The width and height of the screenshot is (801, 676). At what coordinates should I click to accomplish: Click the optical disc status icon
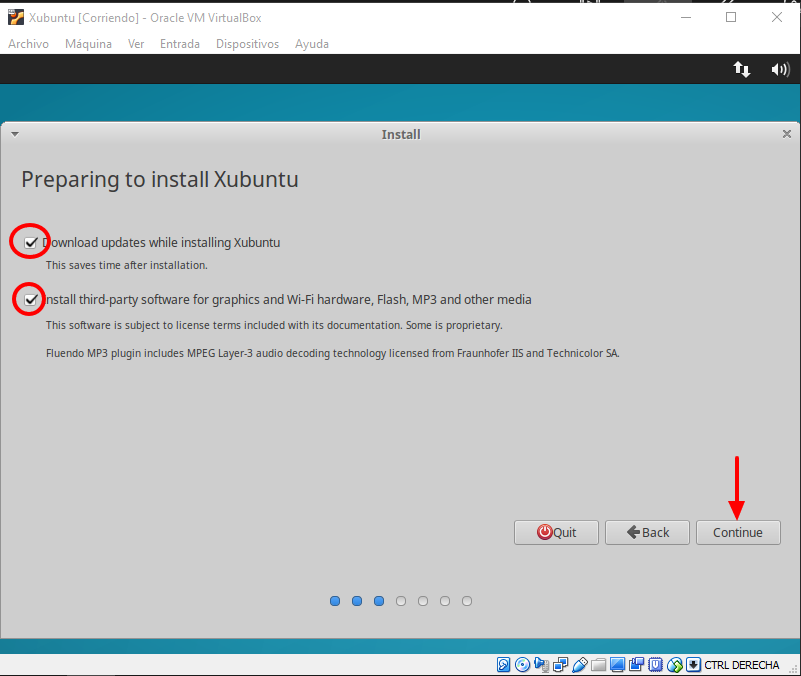point(522,665)
